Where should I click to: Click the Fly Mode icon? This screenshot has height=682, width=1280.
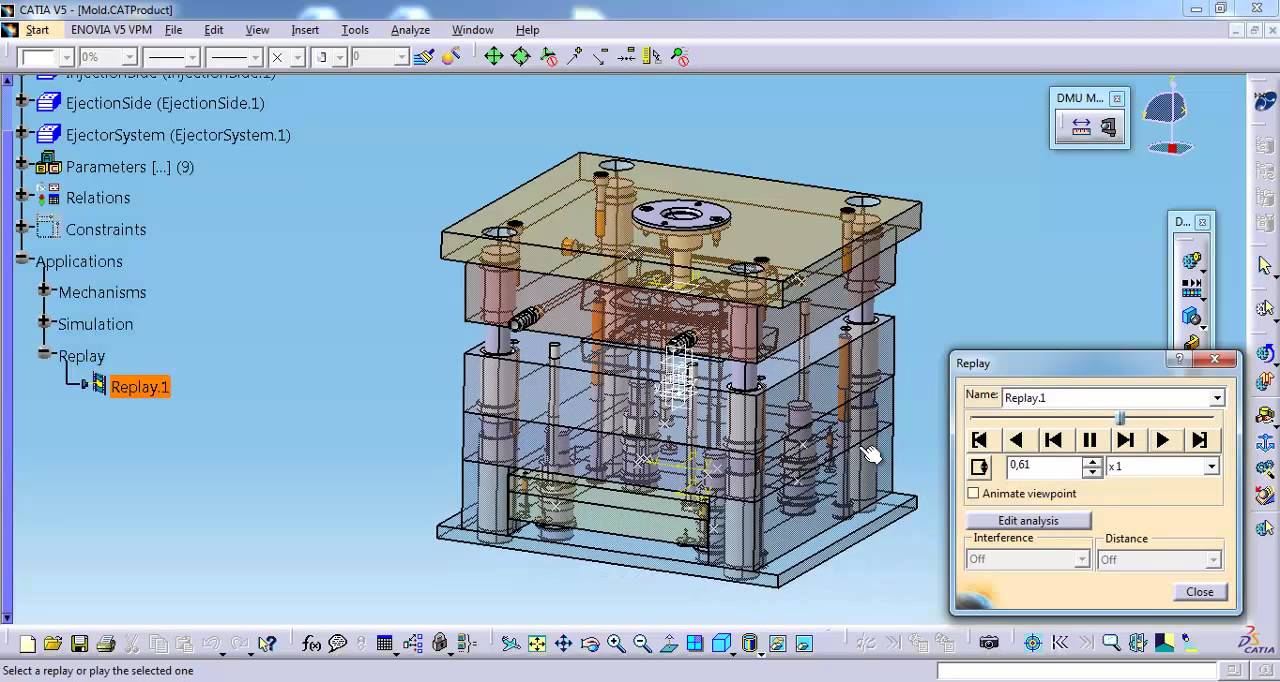511,644
